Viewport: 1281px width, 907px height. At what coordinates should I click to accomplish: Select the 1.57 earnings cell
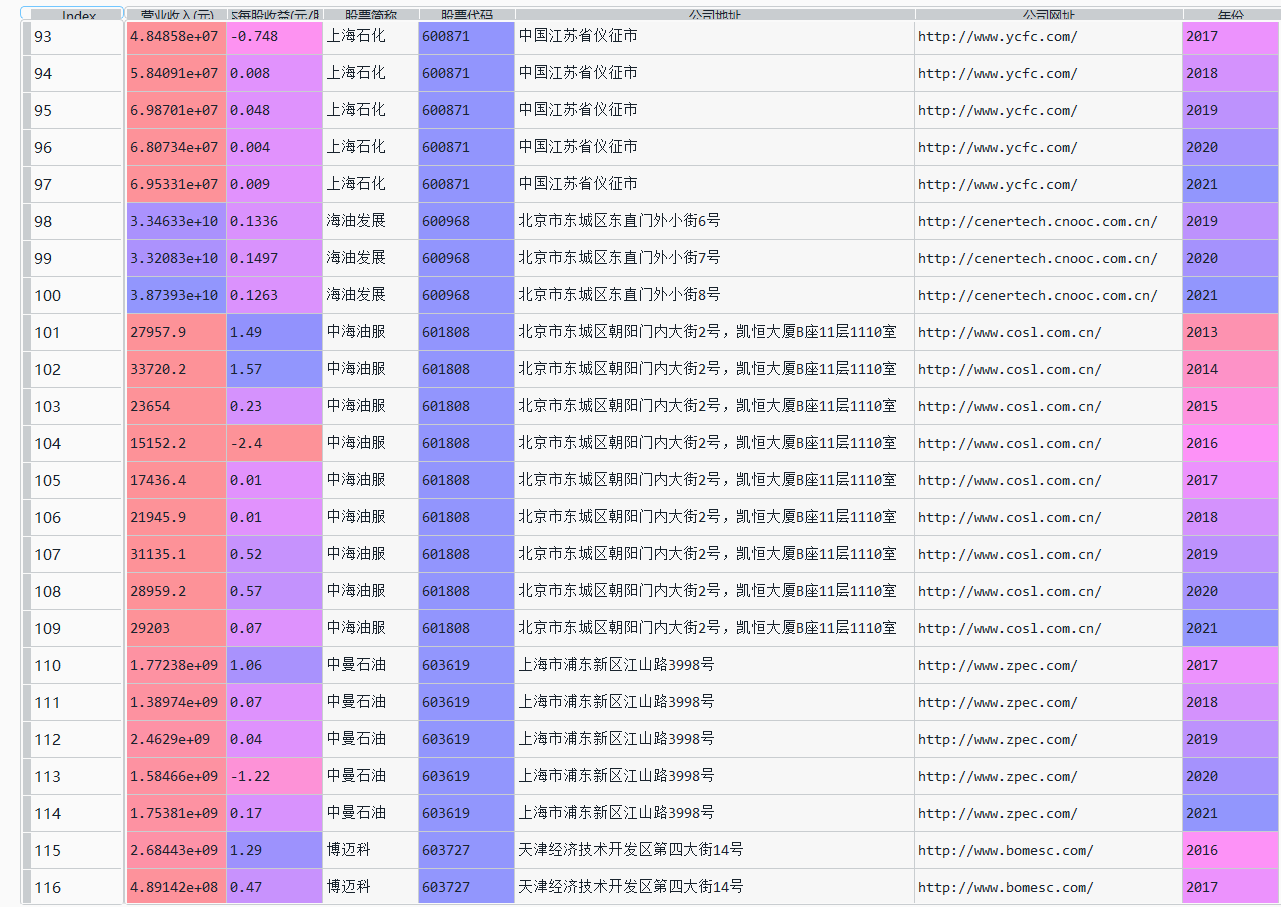pos(274,369)
